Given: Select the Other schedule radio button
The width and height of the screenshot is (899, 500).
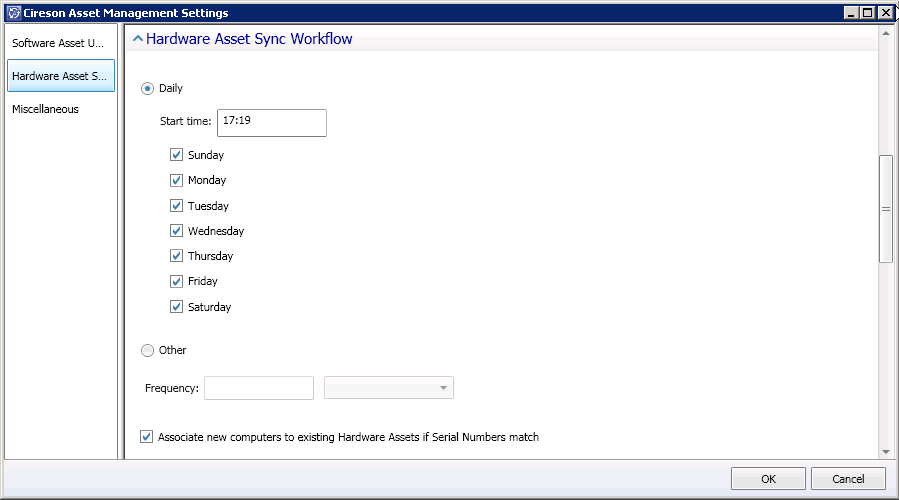Looking at the screenshot, I should coord(148,351).
